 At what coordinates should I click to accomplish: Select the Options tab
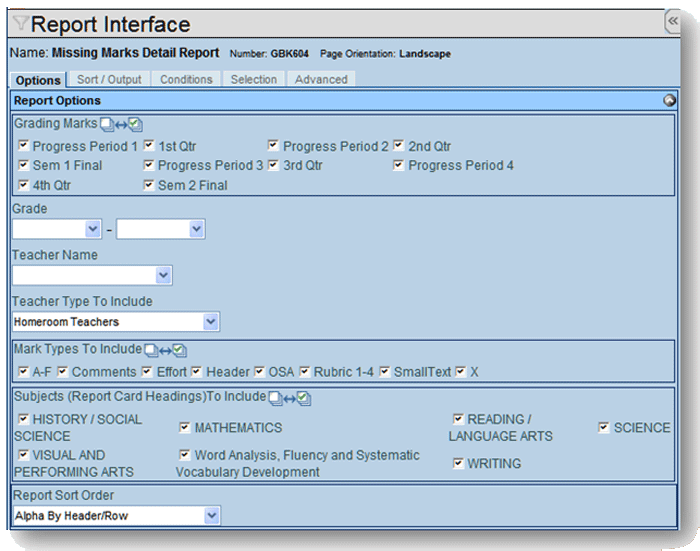pyautogui.click(x=38, y=80)
